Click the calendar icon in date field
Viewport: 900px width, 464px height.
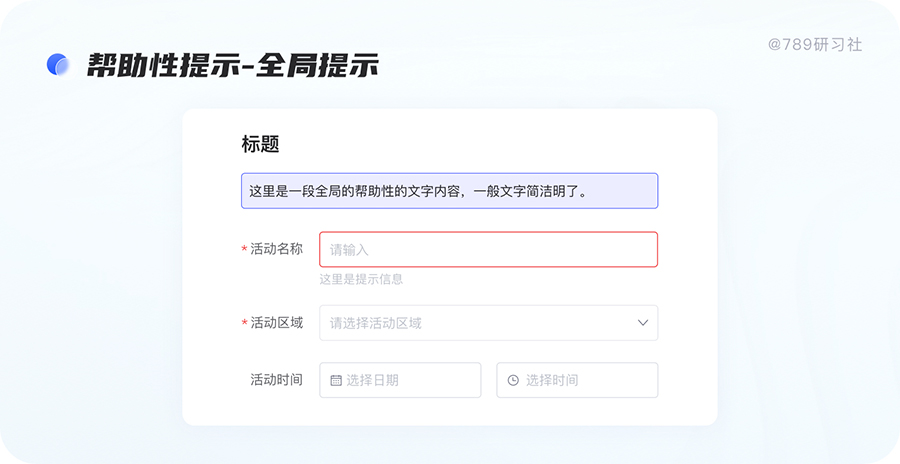(336, 380)
